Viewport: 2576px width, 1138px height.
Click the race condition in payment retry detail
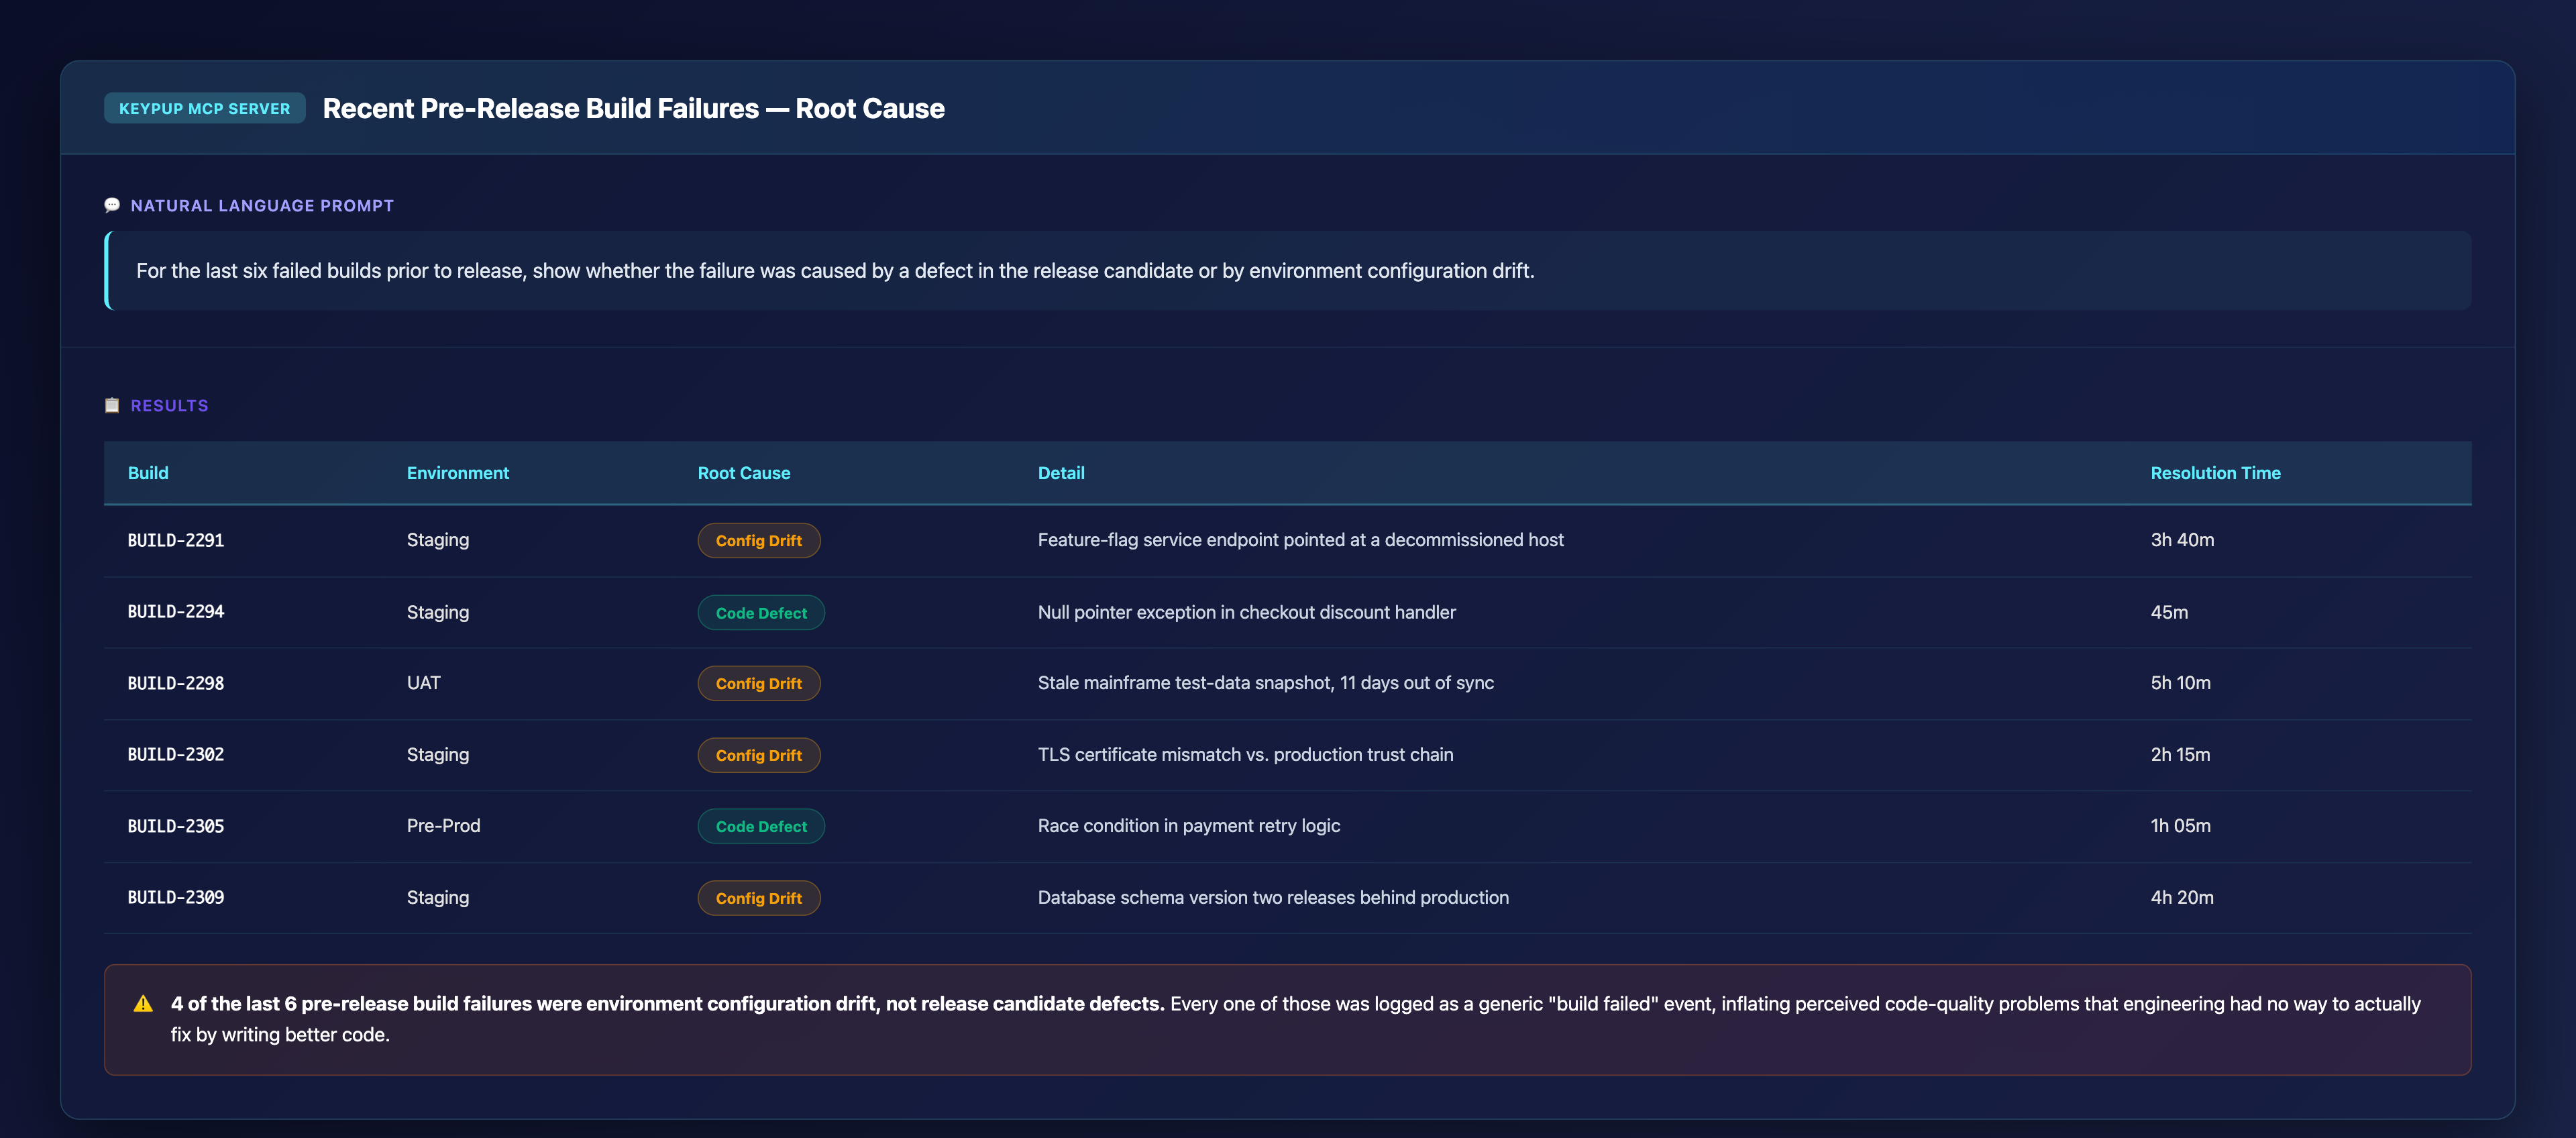[x=1188, y=826]
